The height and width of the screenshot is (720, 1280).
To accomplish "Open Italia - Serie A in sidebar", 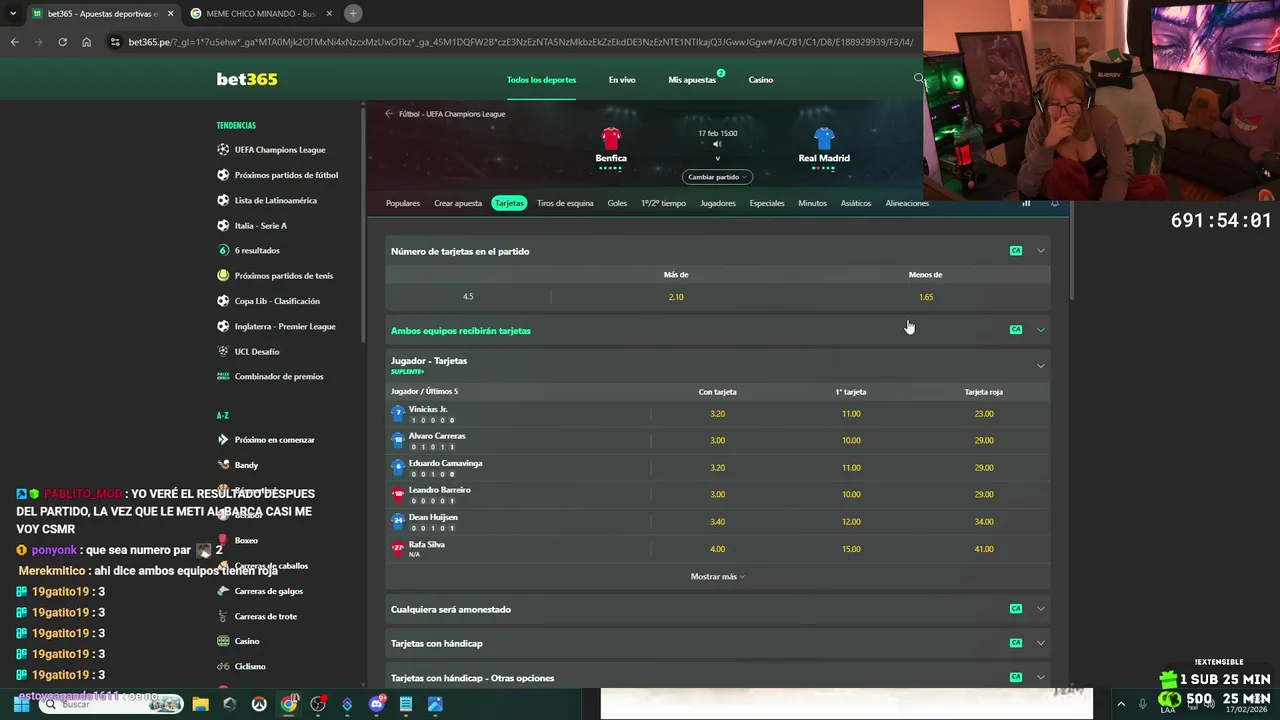I will [261, 226].
